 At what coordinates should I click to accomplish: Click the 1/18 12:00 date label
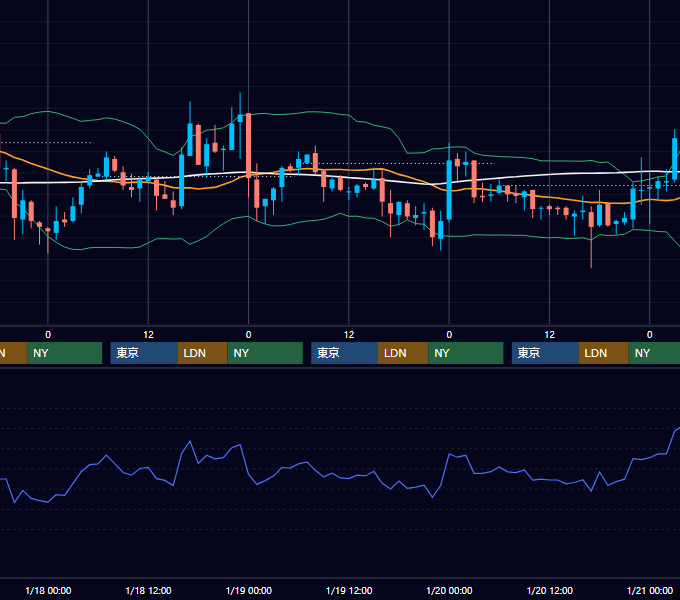click(148, 590)
